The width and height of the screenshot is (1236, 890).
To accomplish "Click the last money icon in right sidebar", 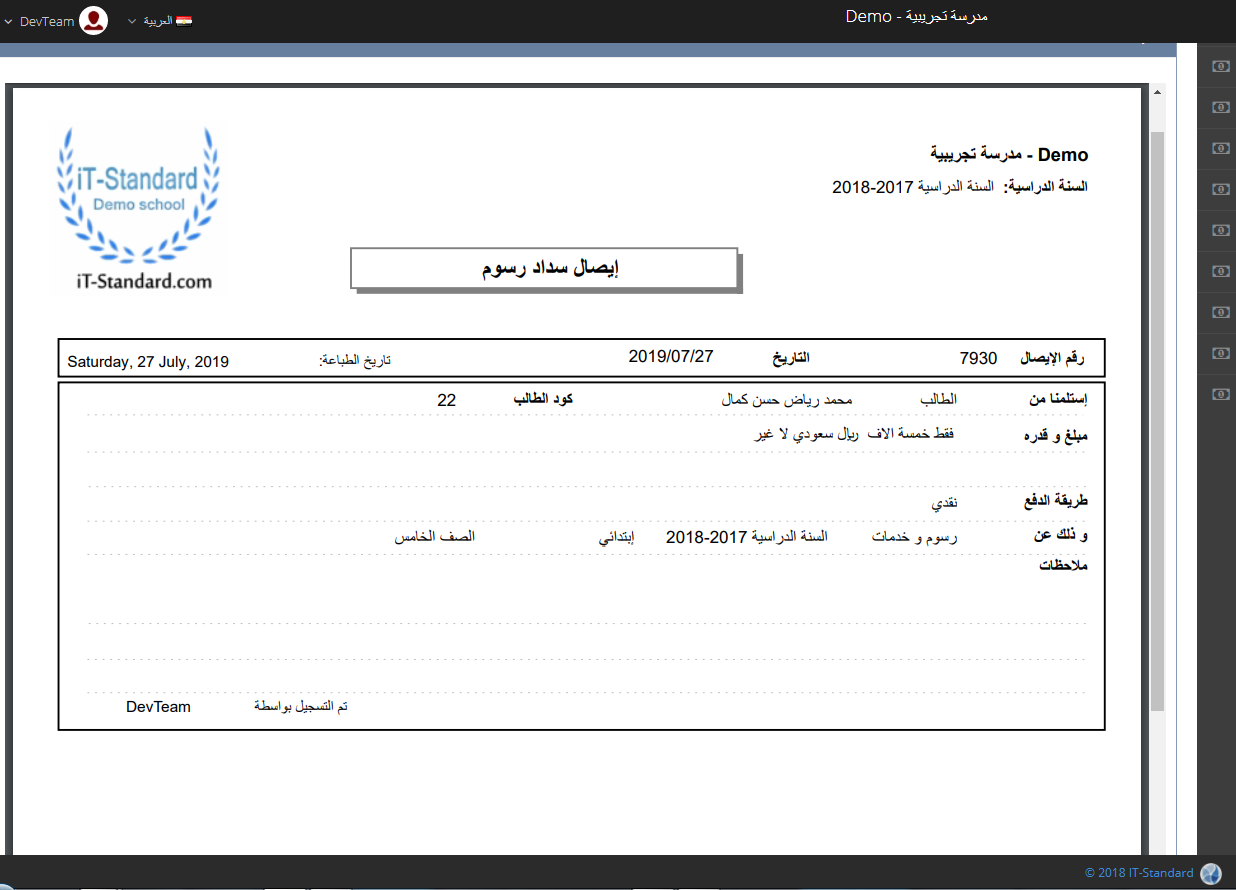I will click(1220, 394).
